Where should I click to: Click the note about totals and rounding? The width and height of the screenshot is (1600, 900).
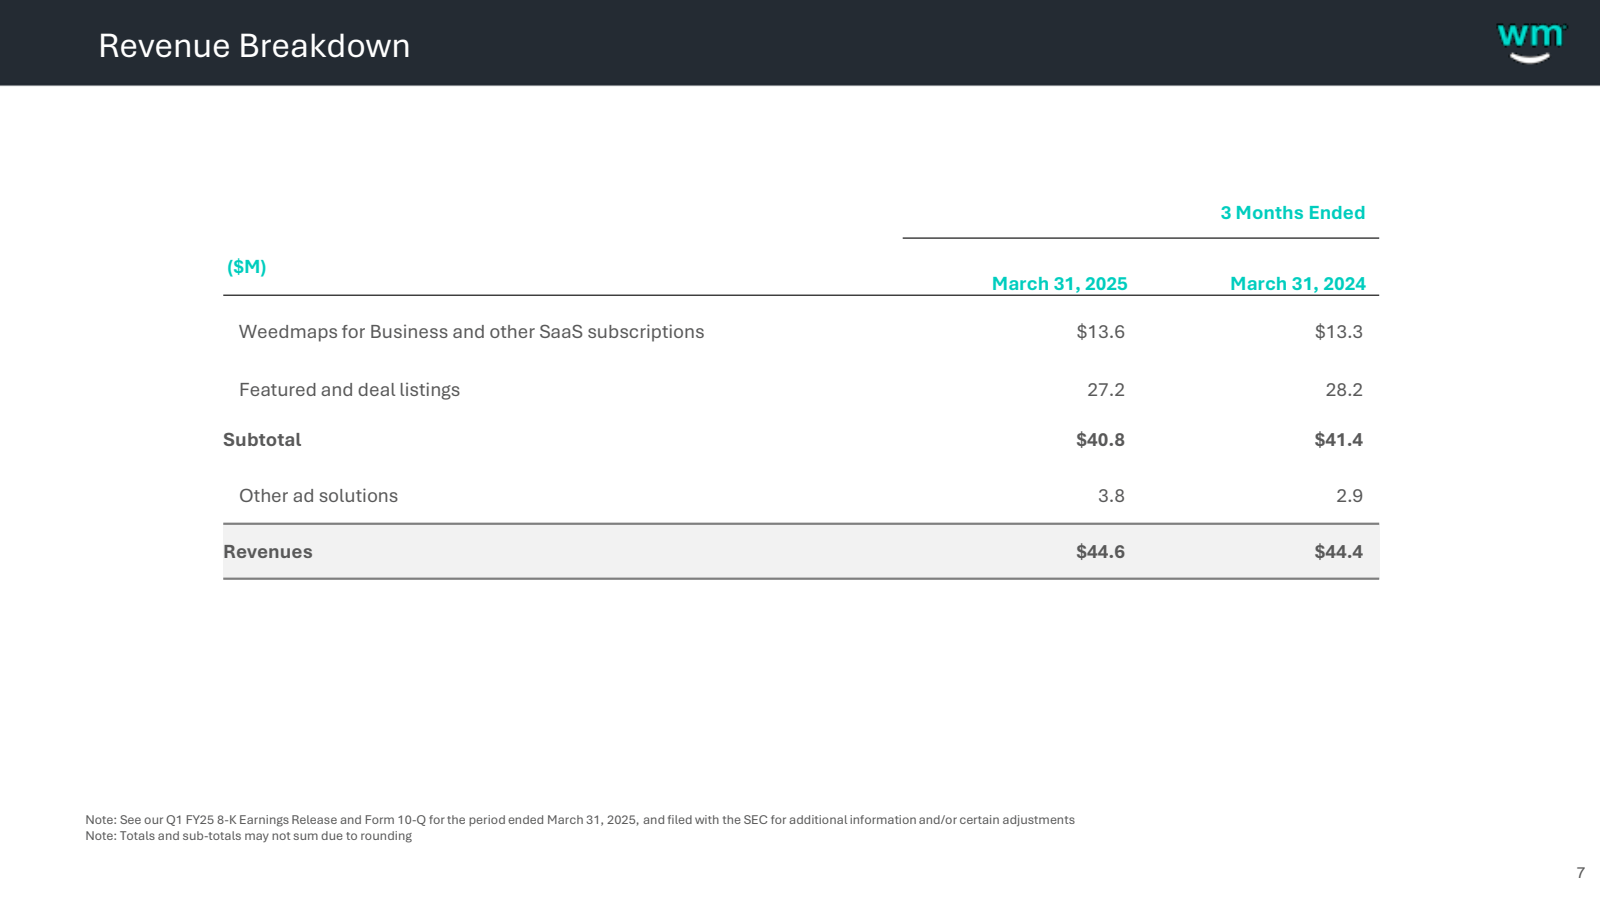click(x=248, y=836)
